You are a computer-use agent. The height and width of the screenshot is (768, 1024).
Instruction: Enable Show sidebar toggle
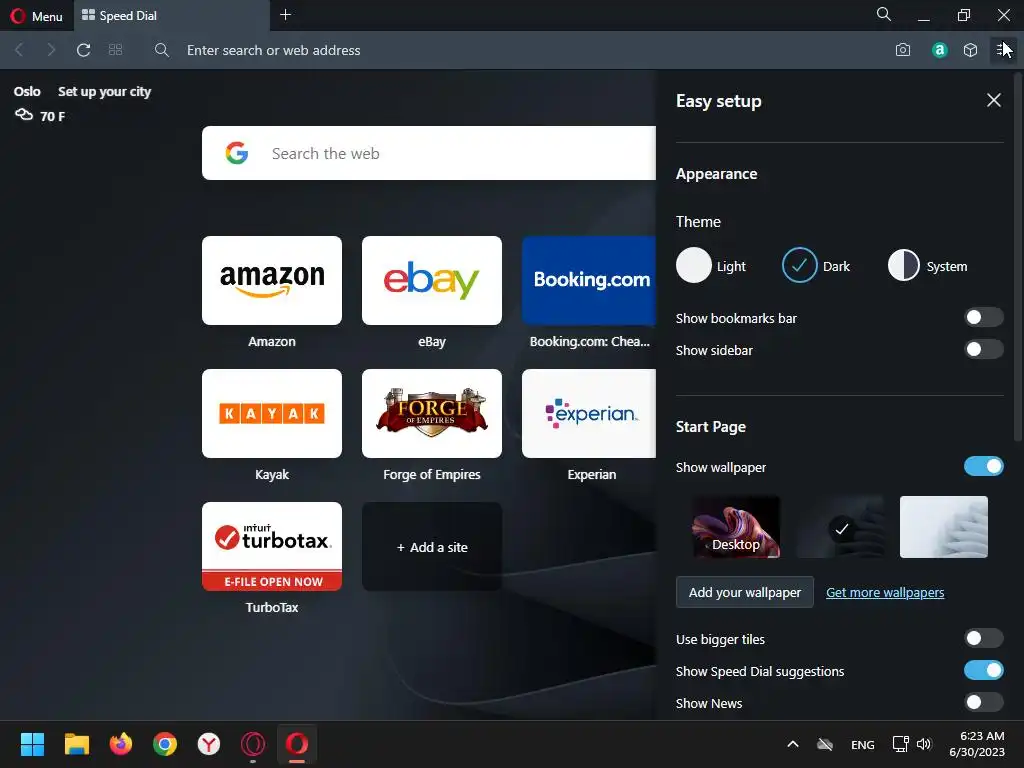984,349
